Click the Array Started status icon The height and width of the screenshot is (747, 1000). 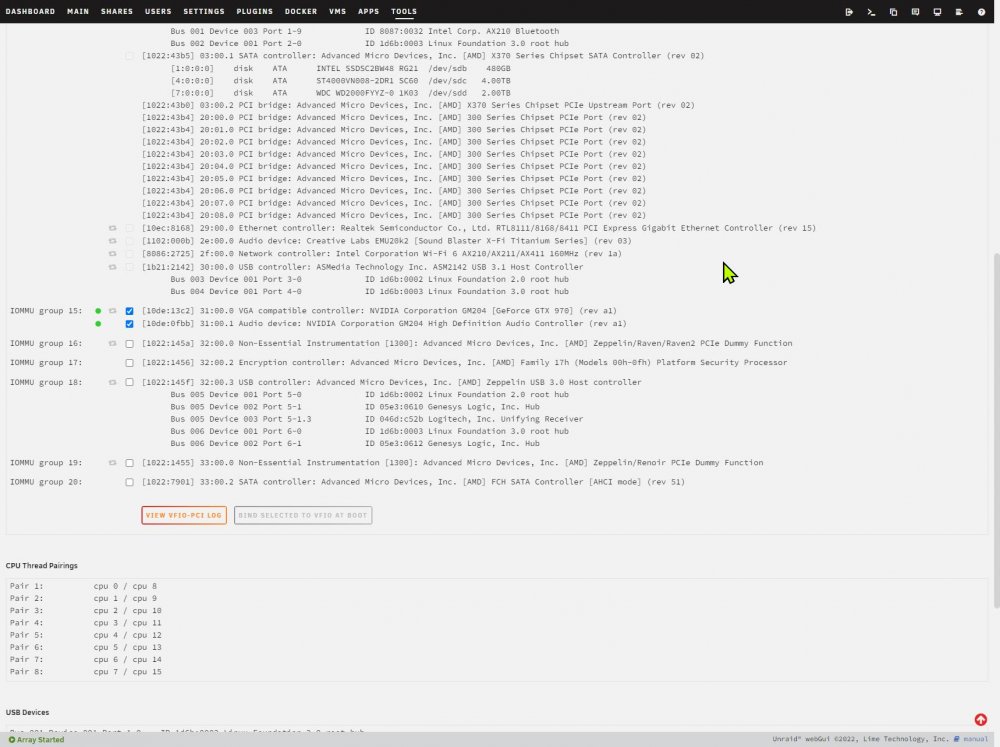coord(11,740)
